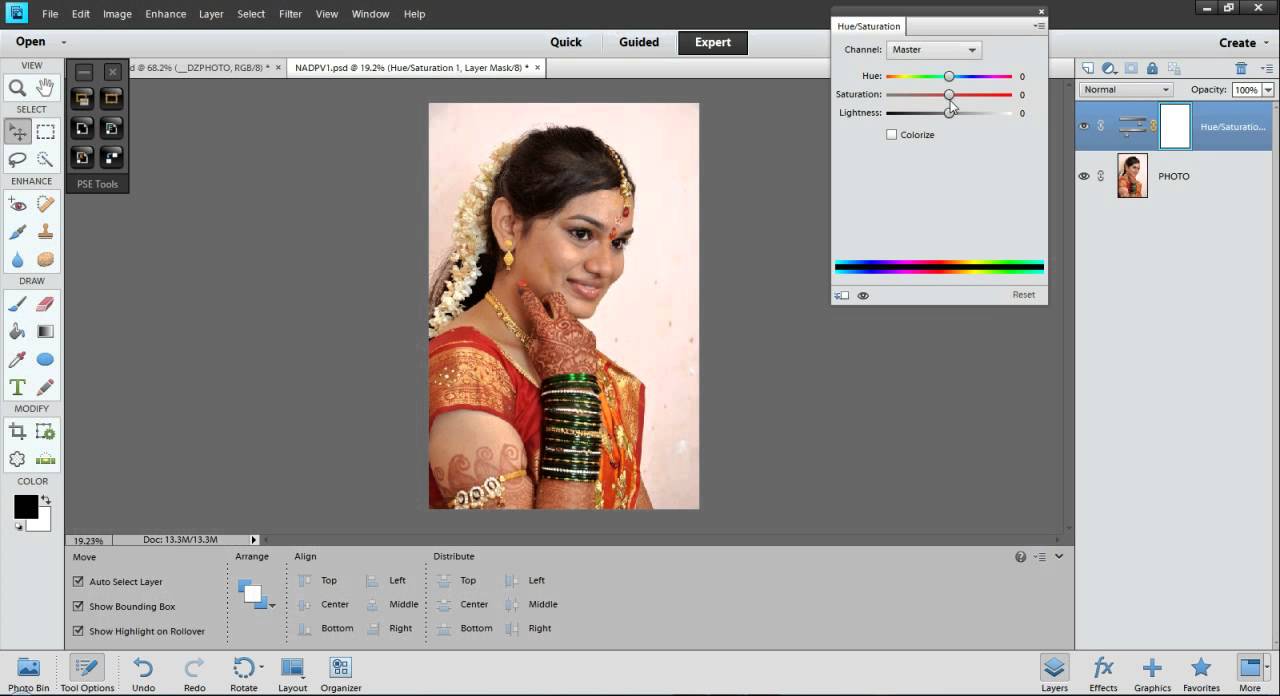Open the Organizer

click(x=341, y=674)
